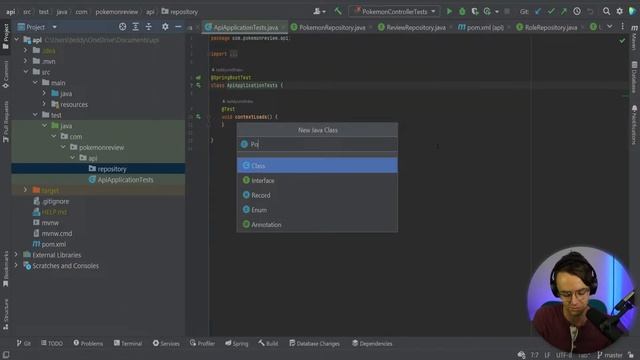The height and width of the screenshot is (360, 640).
Task: Expand Scratches and Consoles node
Action: [16, 265]
